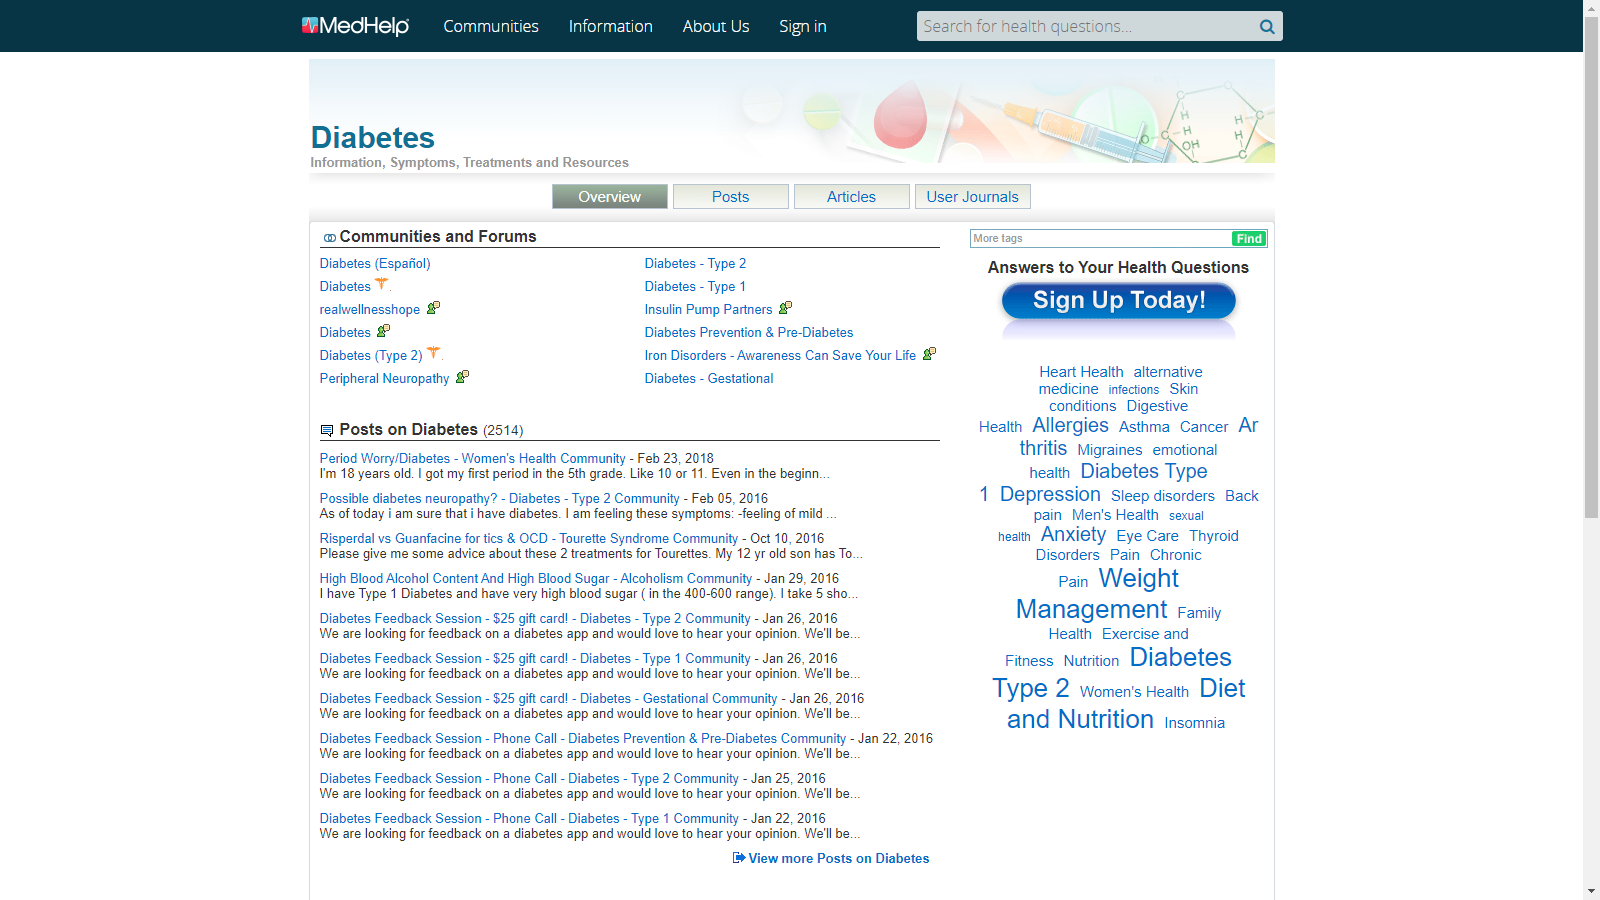1600x900 pixels.
Task: Click the group icon beside Insulin Pump Partners
Action: point(785,308)
